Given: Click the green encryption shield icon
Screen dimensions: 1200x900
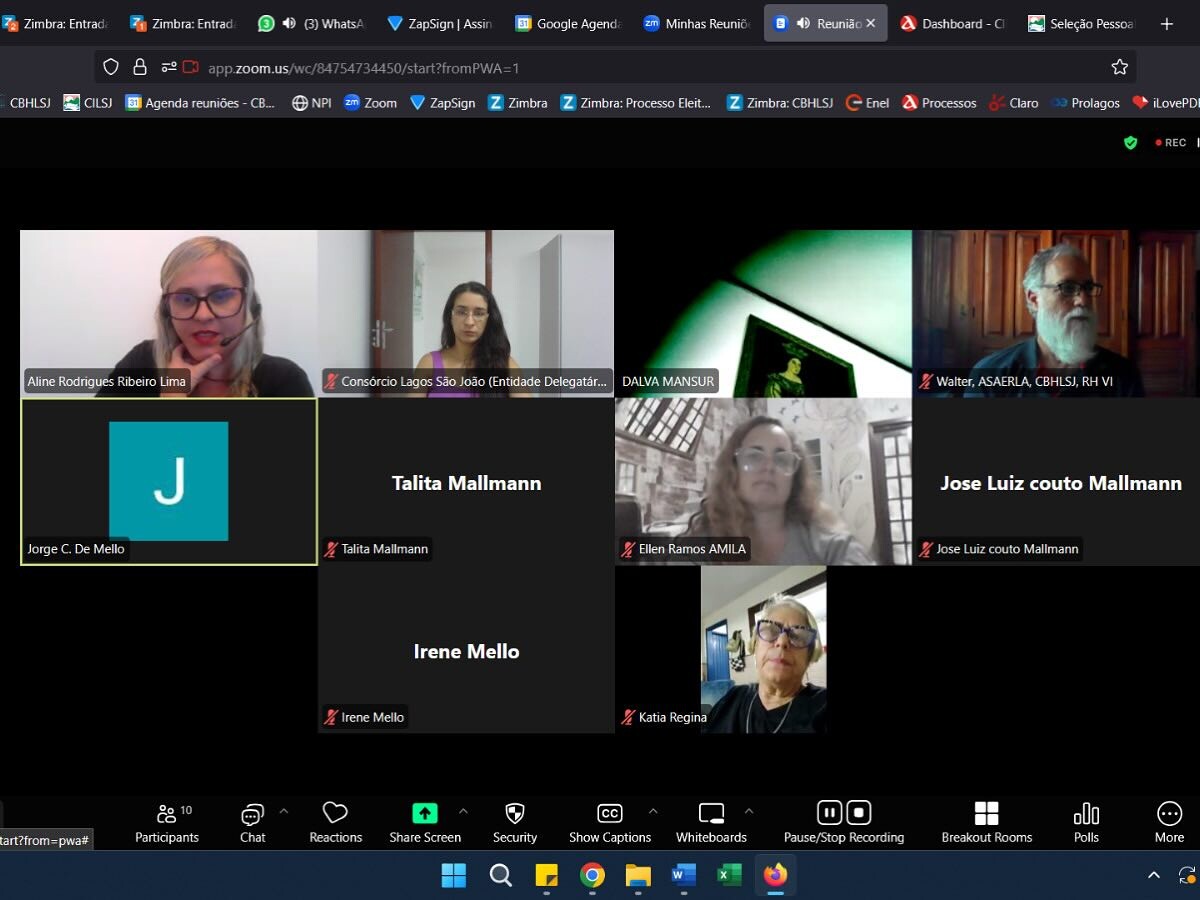Looking at the screenshot, I should tap(1131, 143).
